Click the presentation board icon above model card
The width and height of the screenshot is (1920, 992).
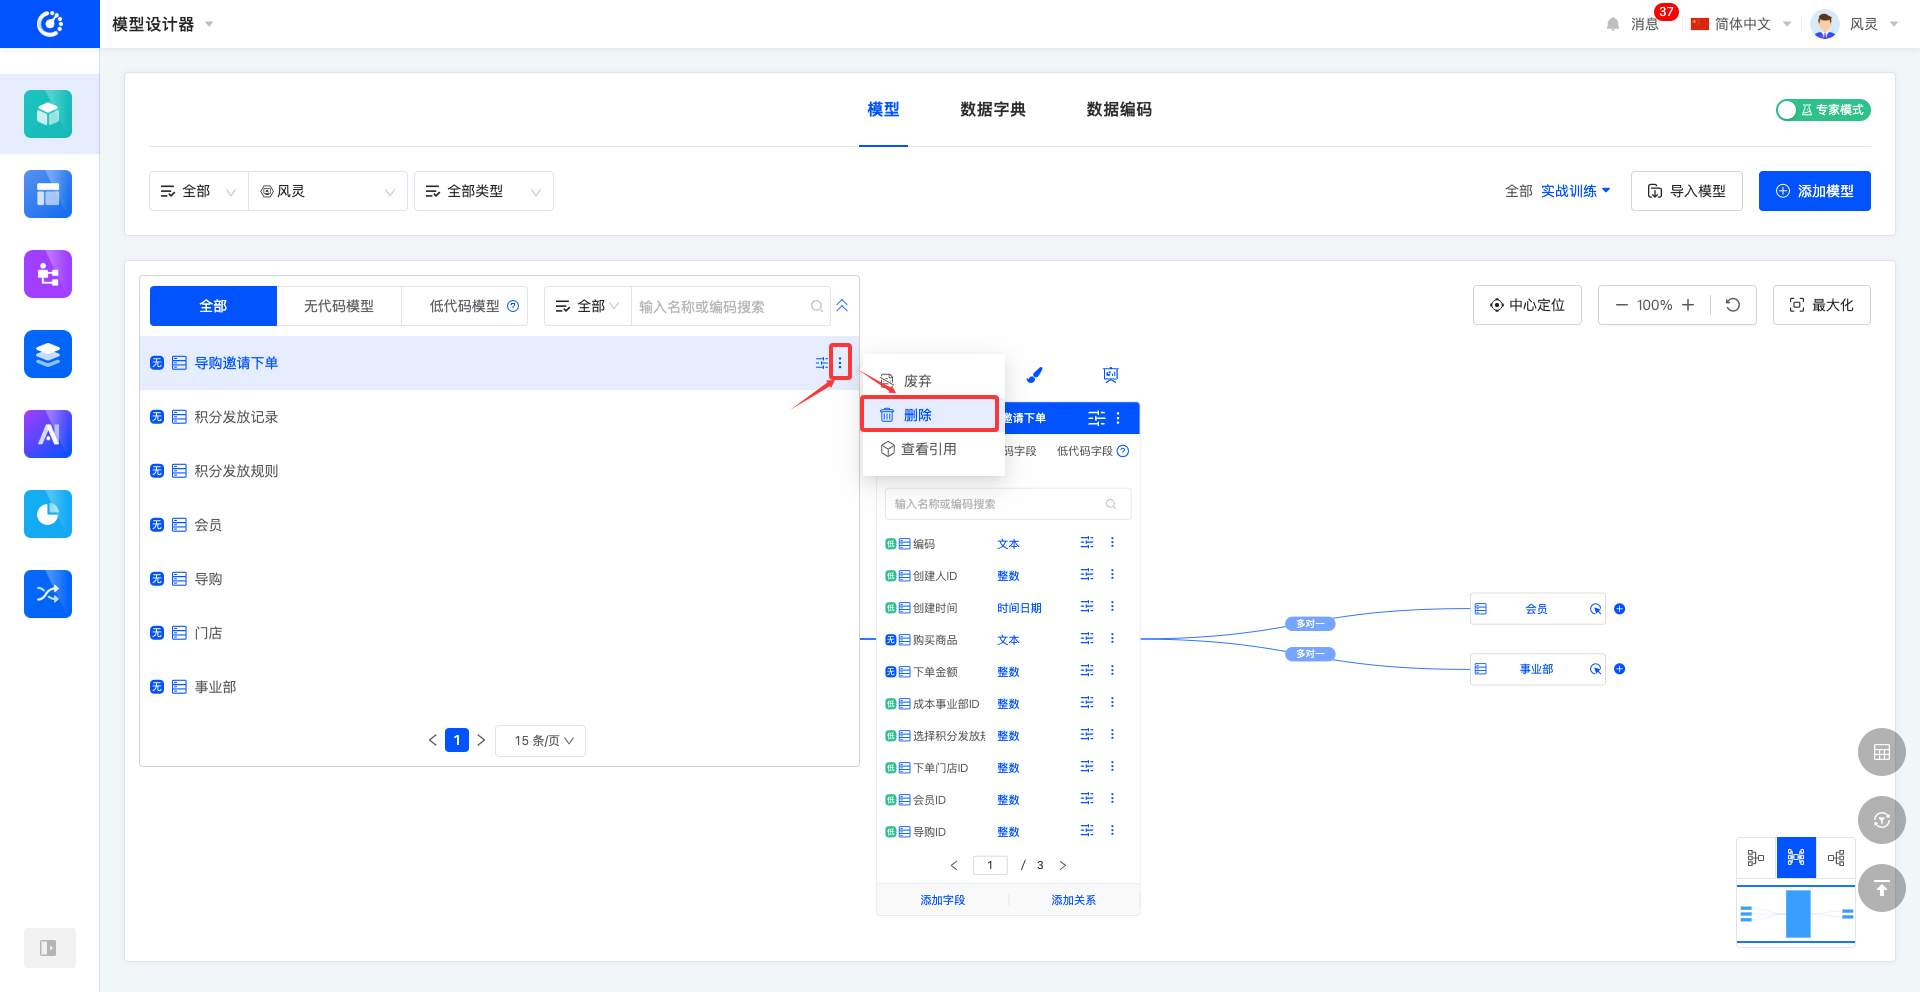pyautogui.click(x=1110, y=375)
